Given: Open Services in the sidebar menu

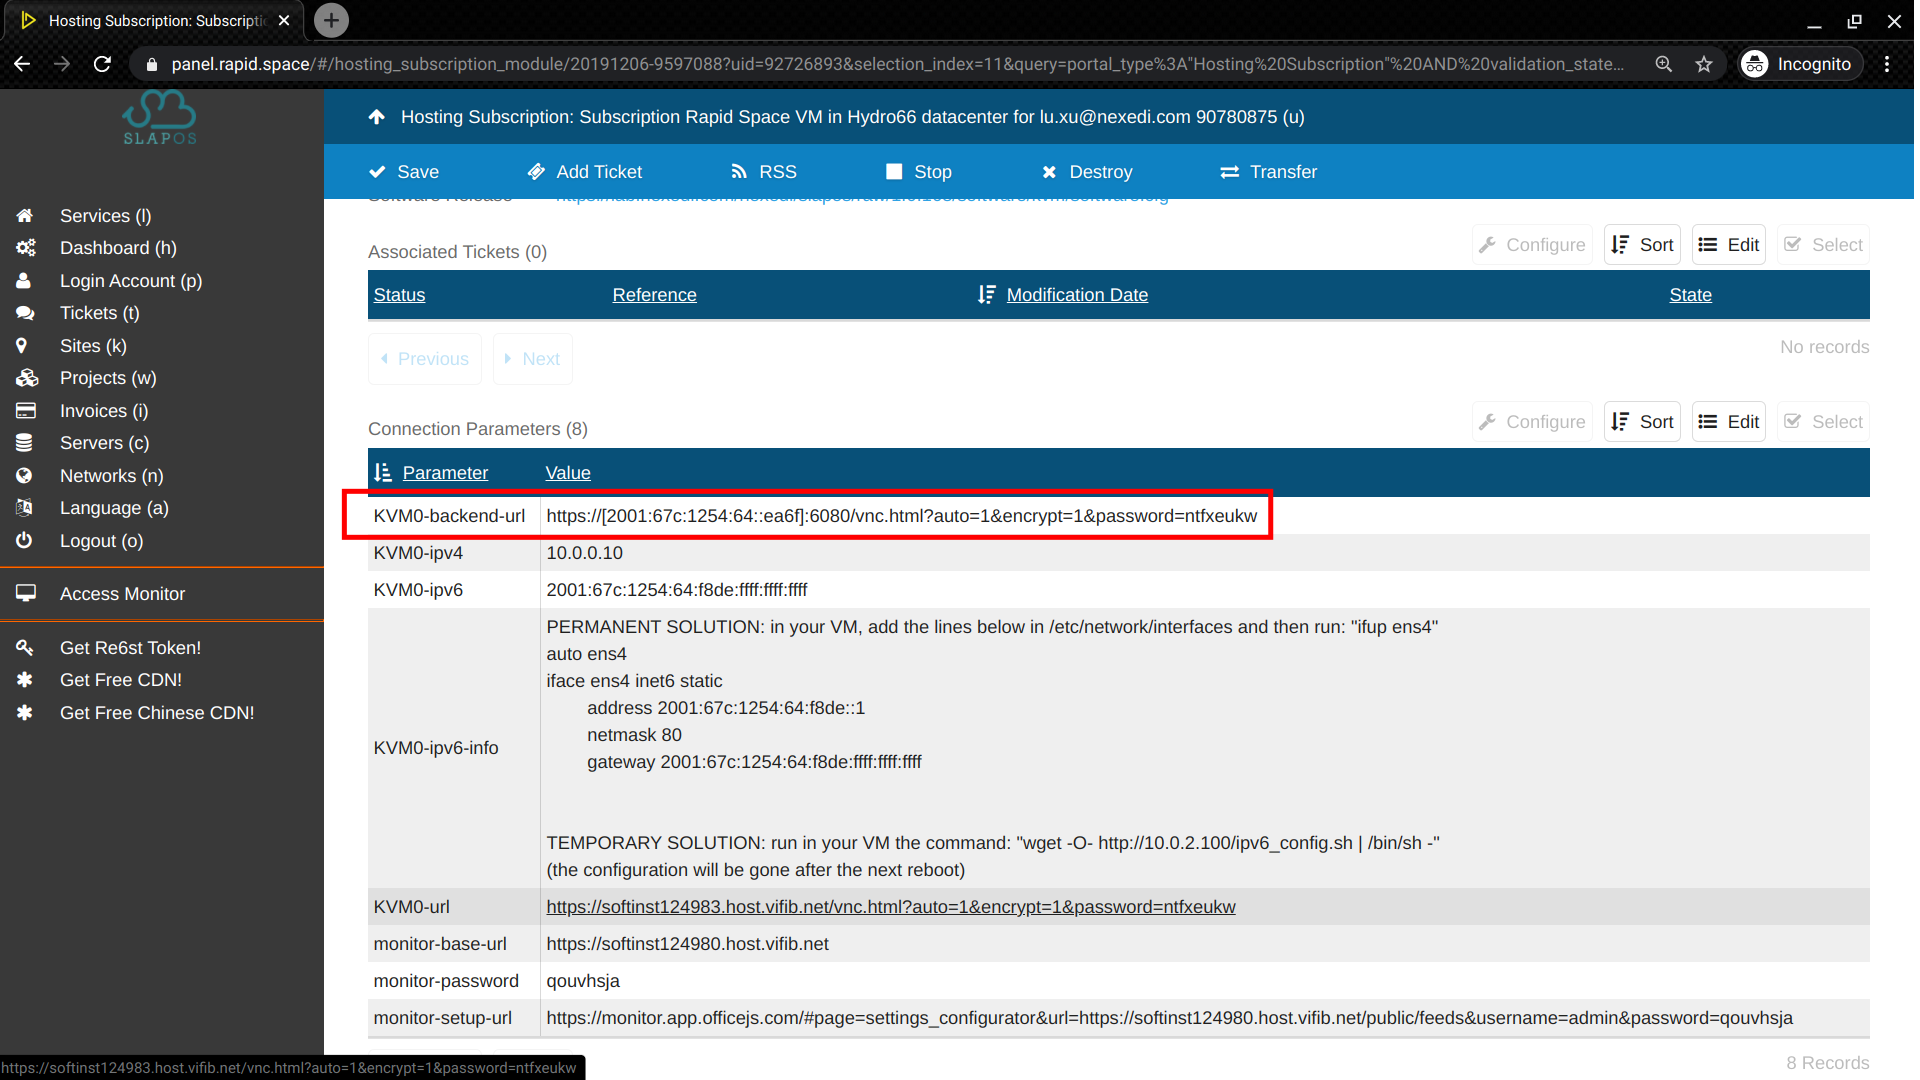Looking at the screenshot, I should [106, 216].
